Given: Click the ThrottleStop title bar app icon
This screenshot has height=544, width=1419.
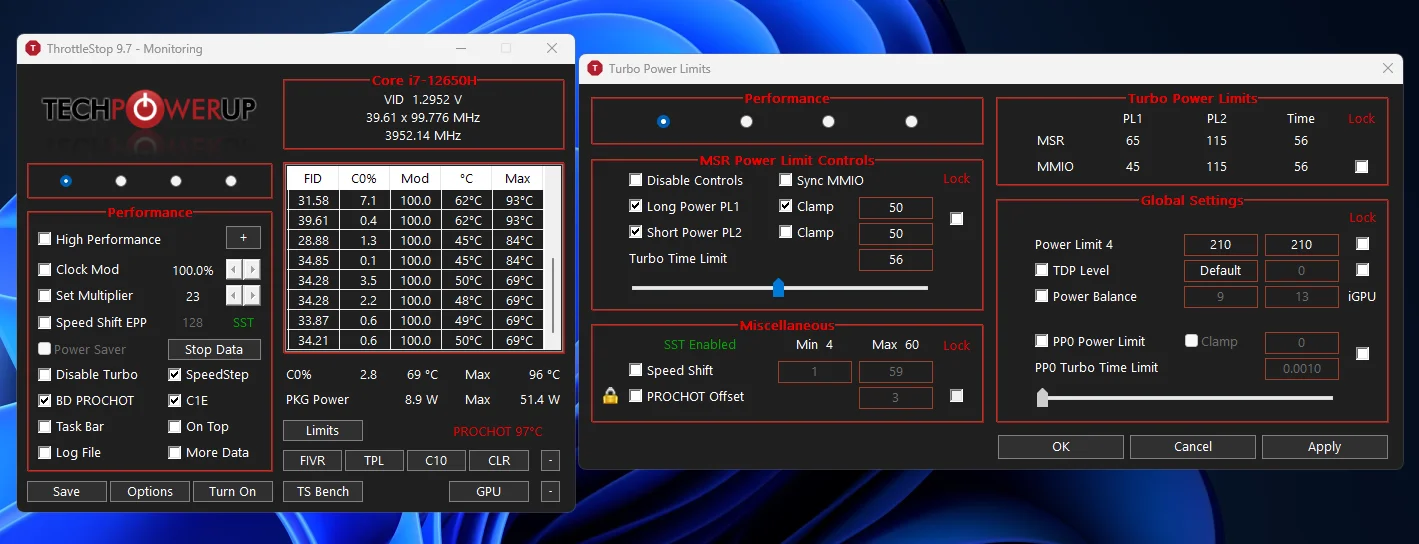Looking at the screenshot, I should click(x=33, y=48).
